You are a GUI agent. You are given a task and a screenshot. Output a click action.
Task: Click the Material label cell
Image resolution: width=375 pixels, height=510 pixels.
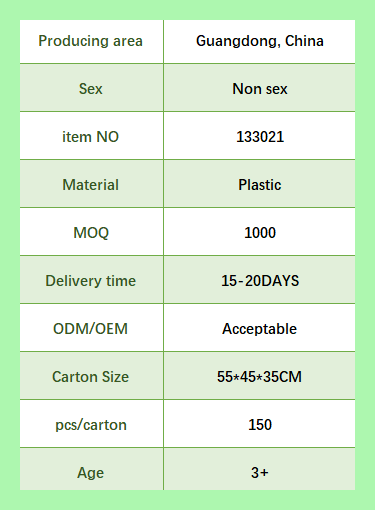click(91, 184)
